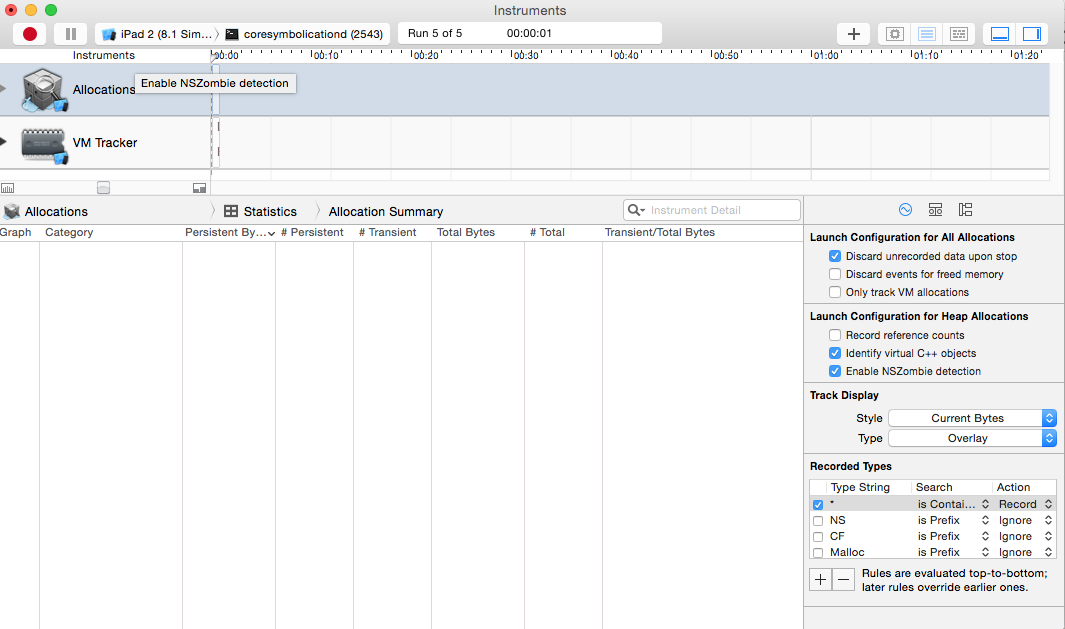Click the track filter icon below the tracks
Viewport: 1065px width, 629px height.
coord(7,188)
